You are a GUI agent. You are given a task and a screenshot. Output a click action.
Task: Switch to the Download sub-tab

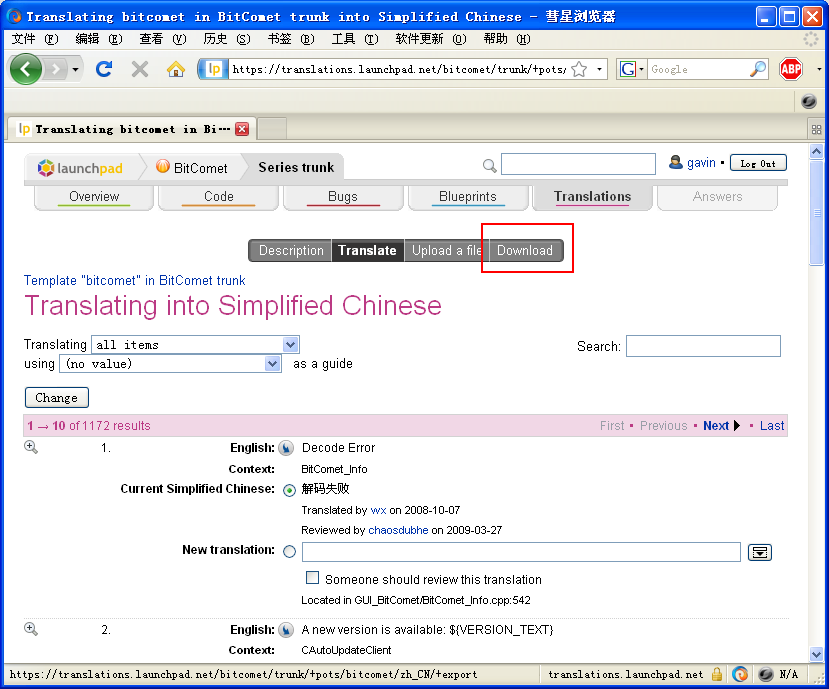pos(525,250)
